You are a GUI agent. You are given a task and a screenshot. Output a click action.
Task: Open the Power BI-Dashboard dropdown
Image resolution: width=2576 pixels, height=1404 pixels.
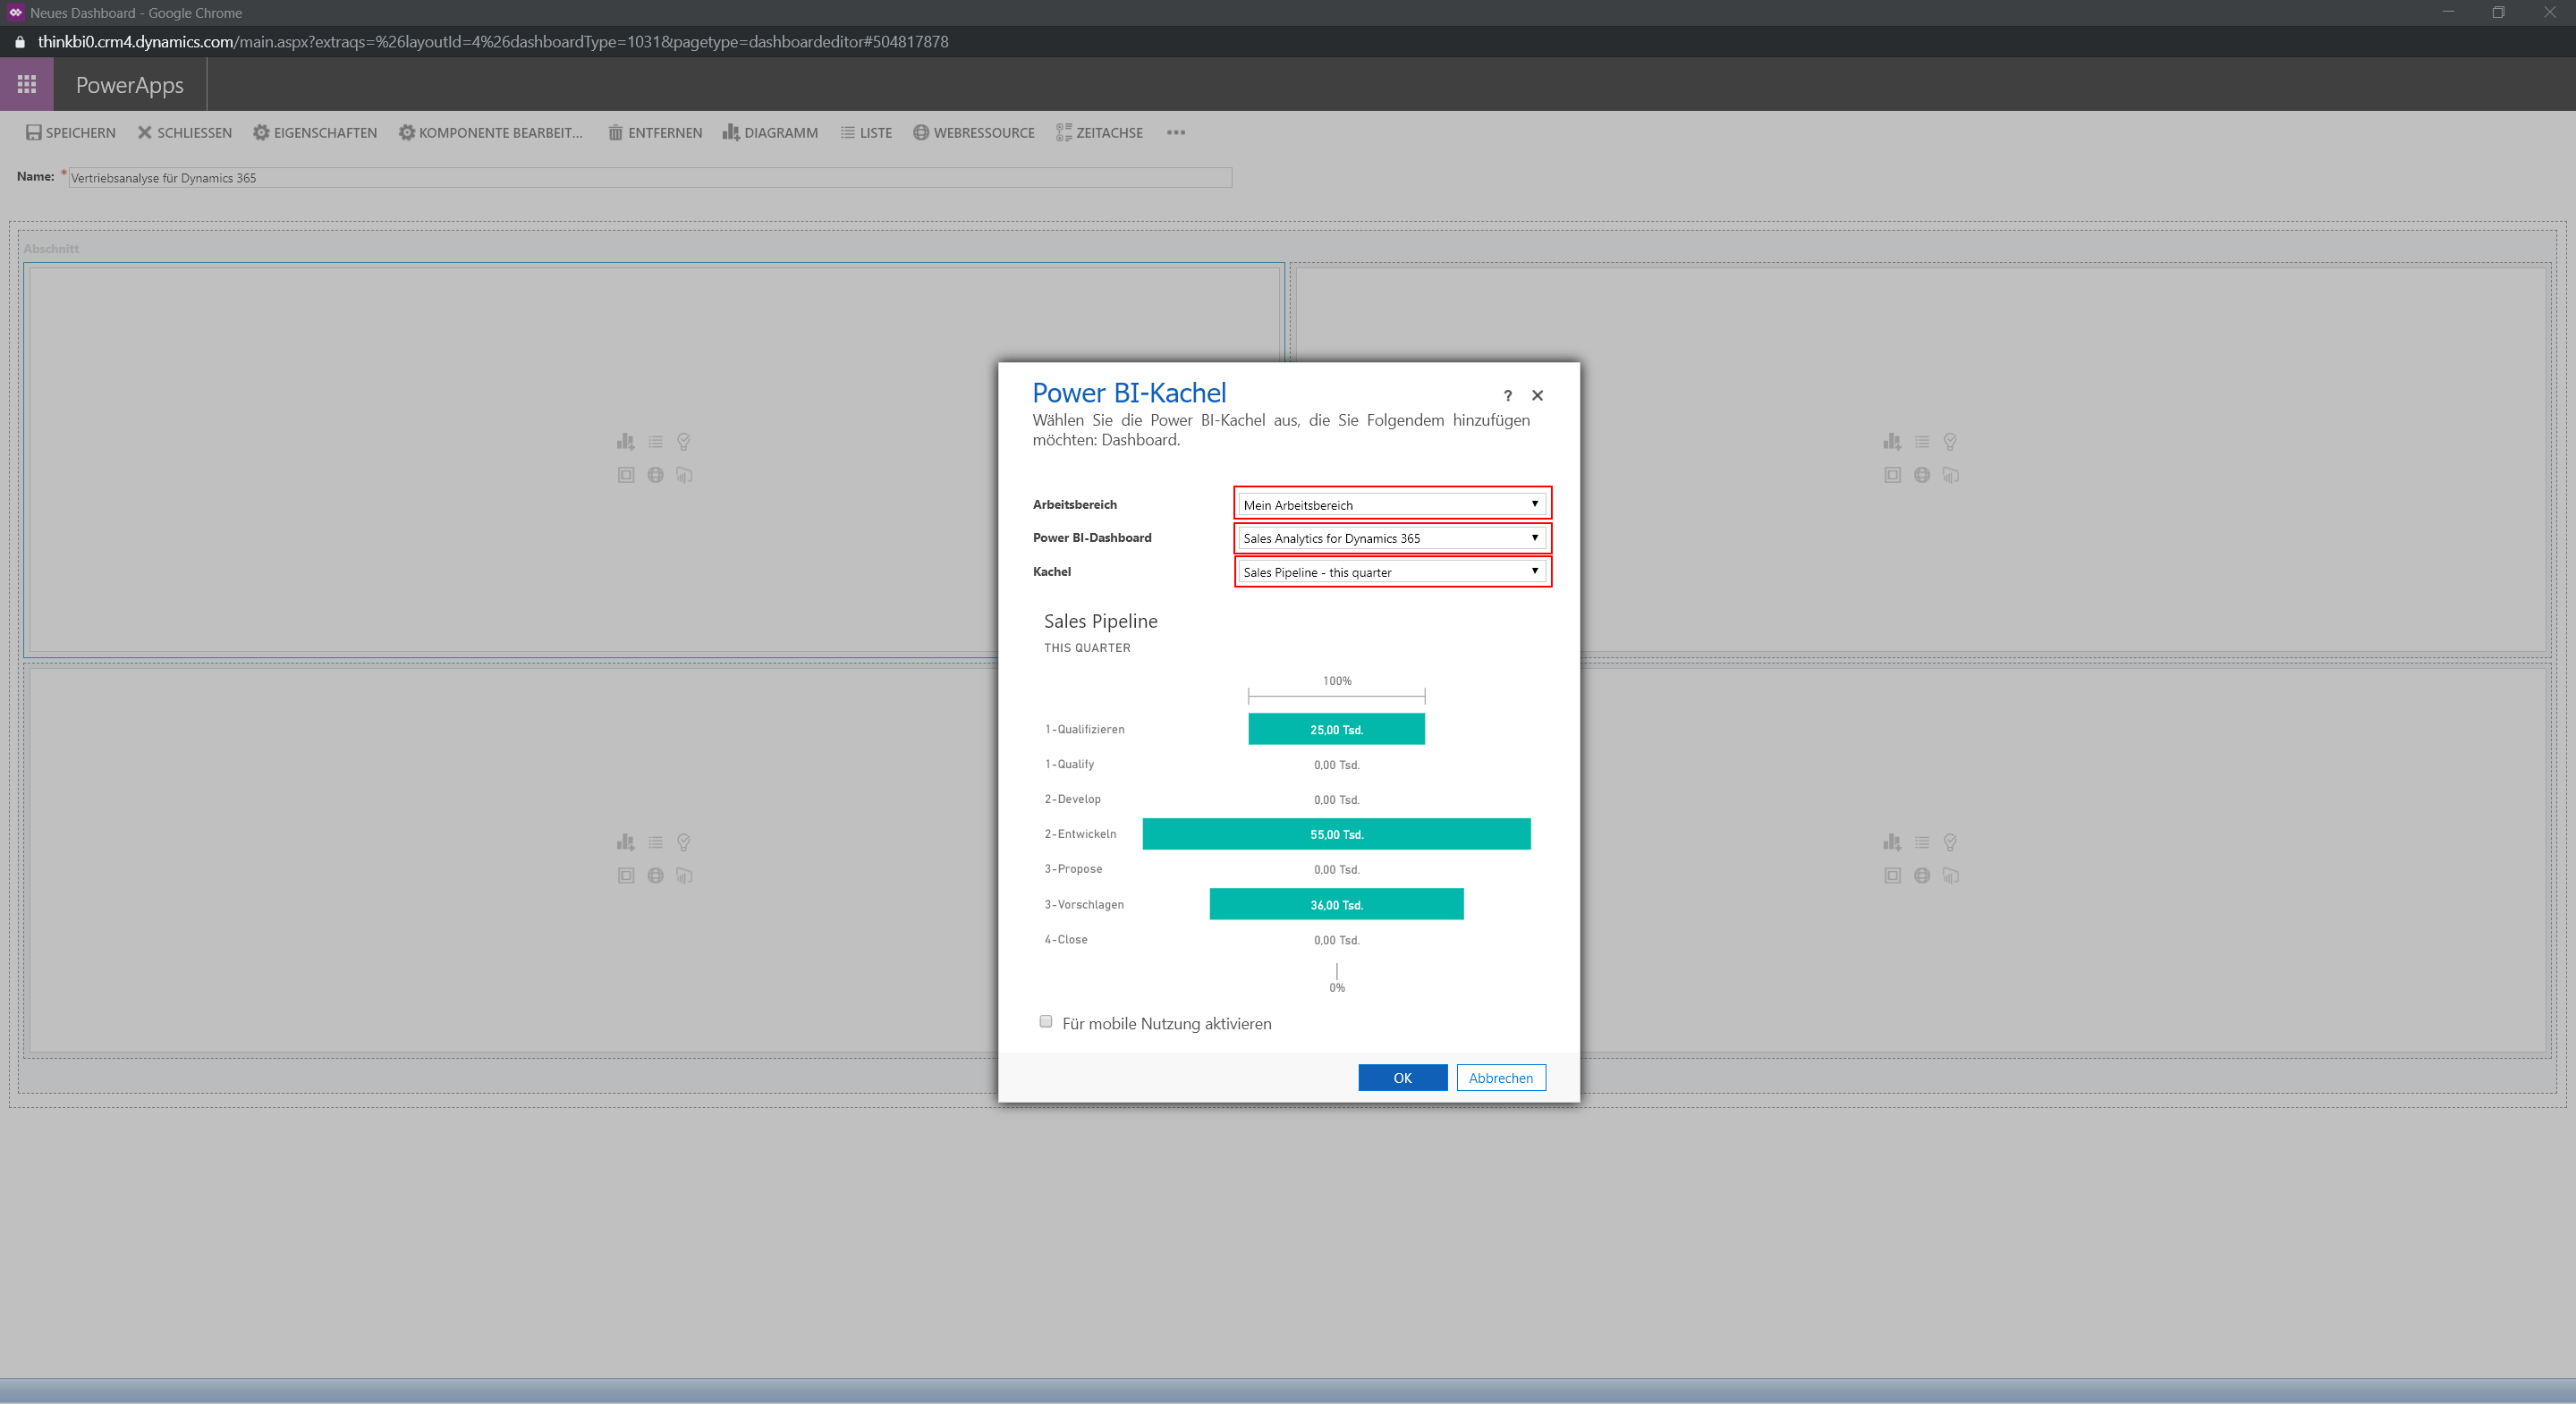coord(1392,538)
